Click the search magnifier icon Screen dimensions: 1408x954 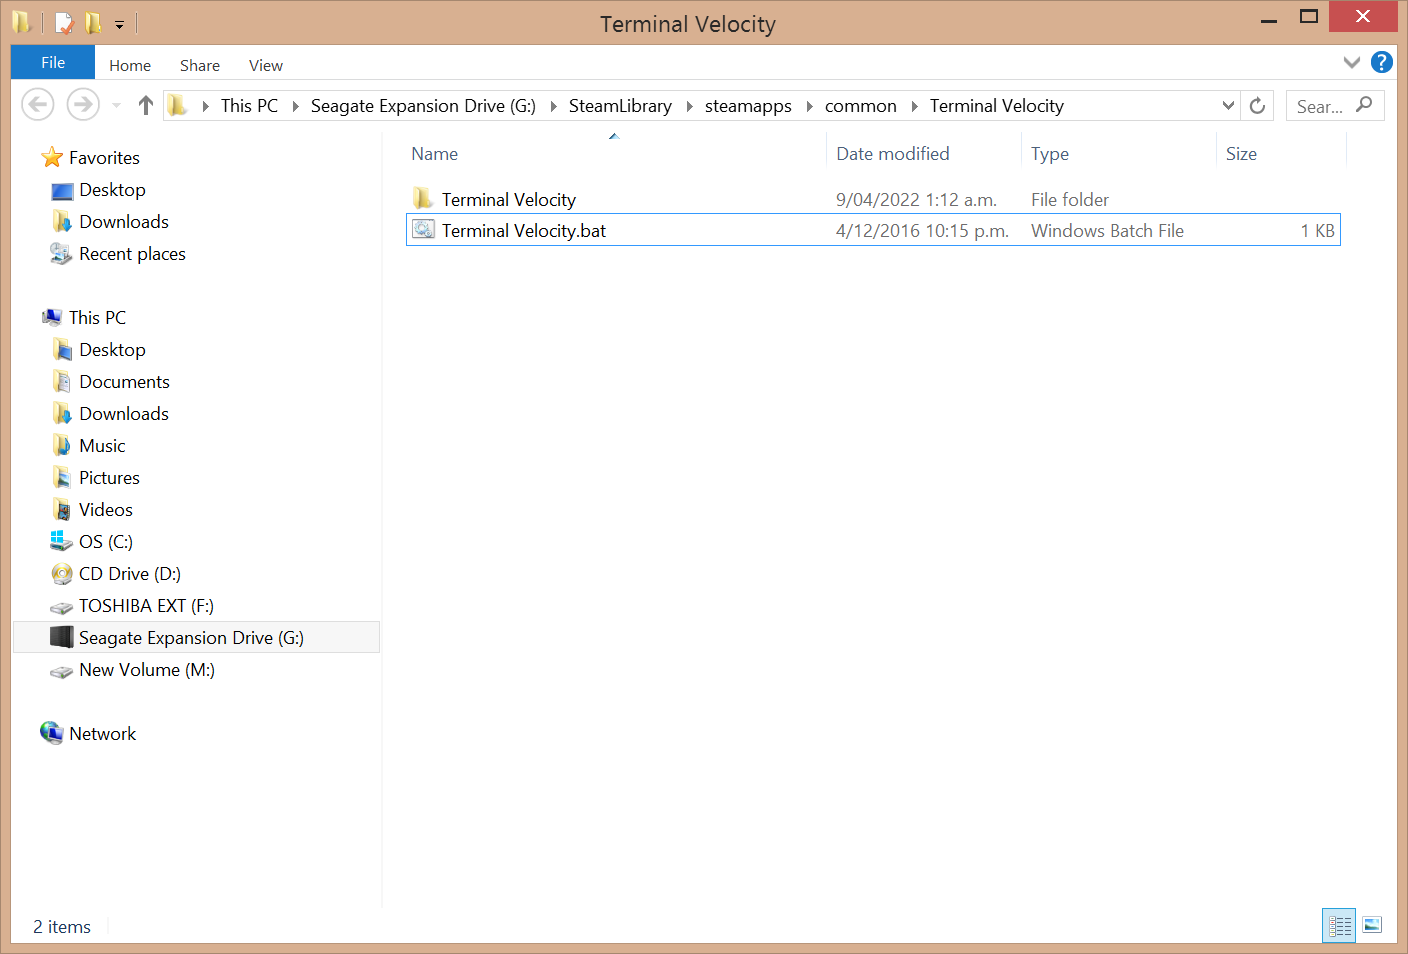click(x=1364, y=104)
